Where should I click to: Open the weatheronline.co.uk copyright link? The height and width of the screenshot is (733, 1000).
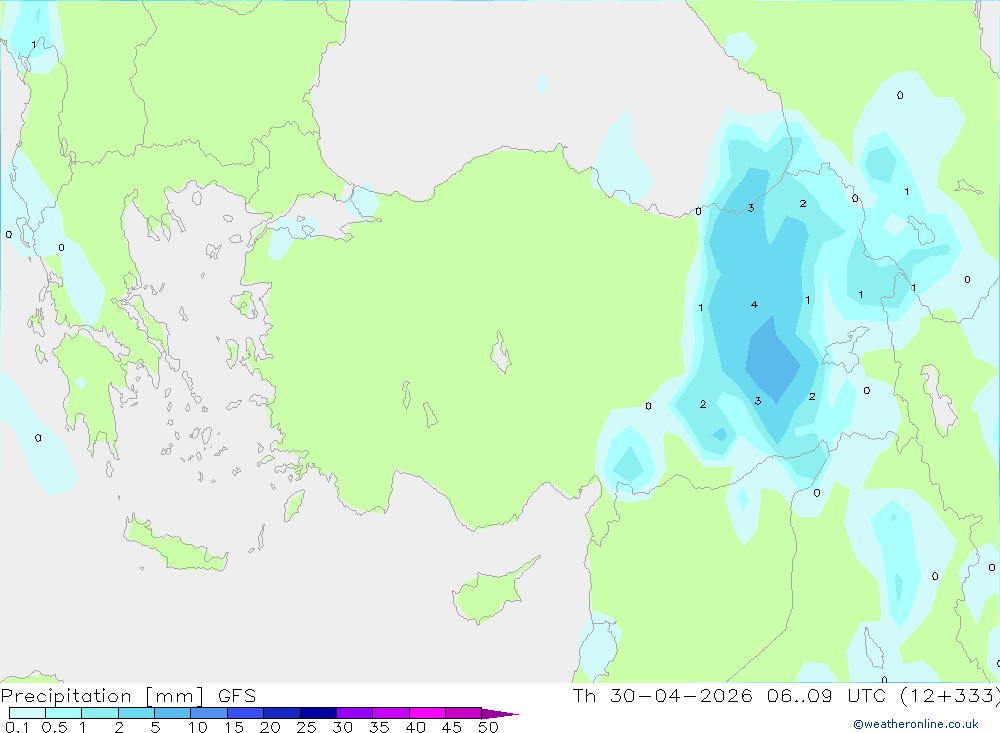[916, 724]
